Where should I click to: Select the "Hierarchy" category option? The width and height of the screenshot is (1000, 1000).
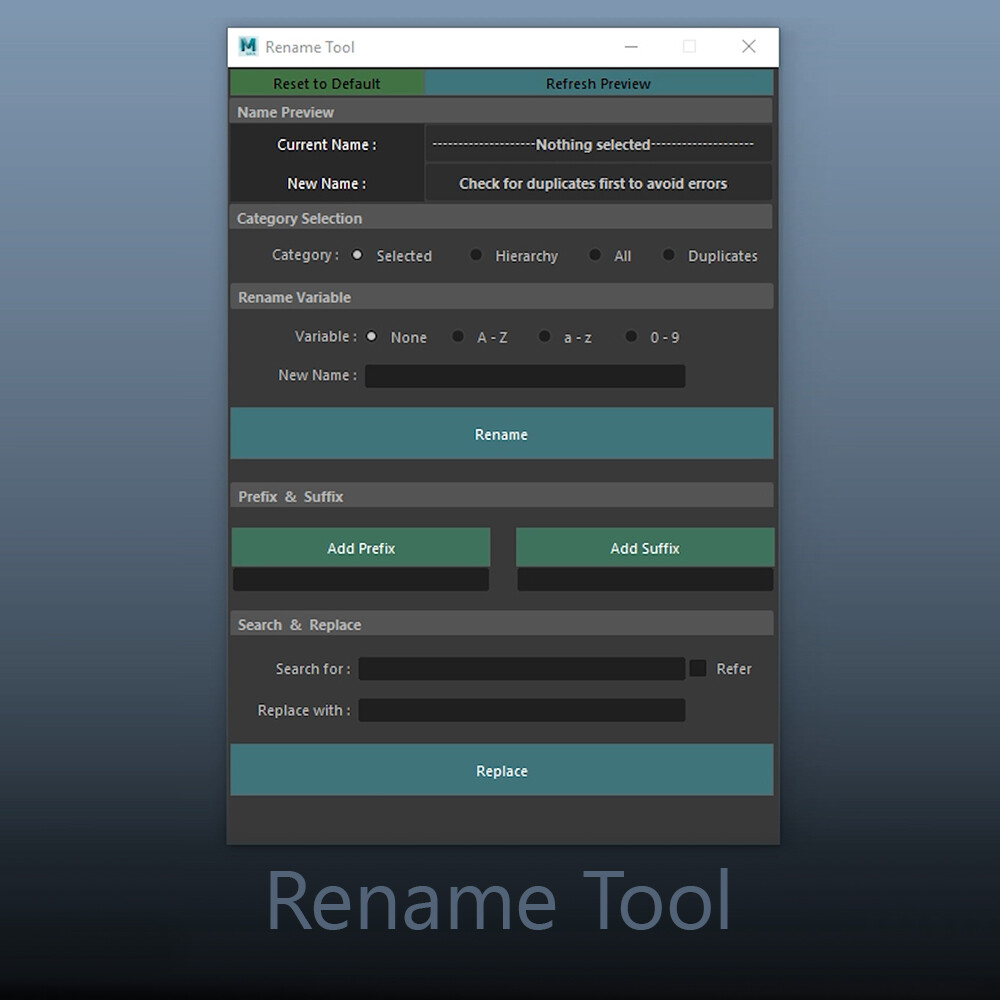click(x=476, y=255)
